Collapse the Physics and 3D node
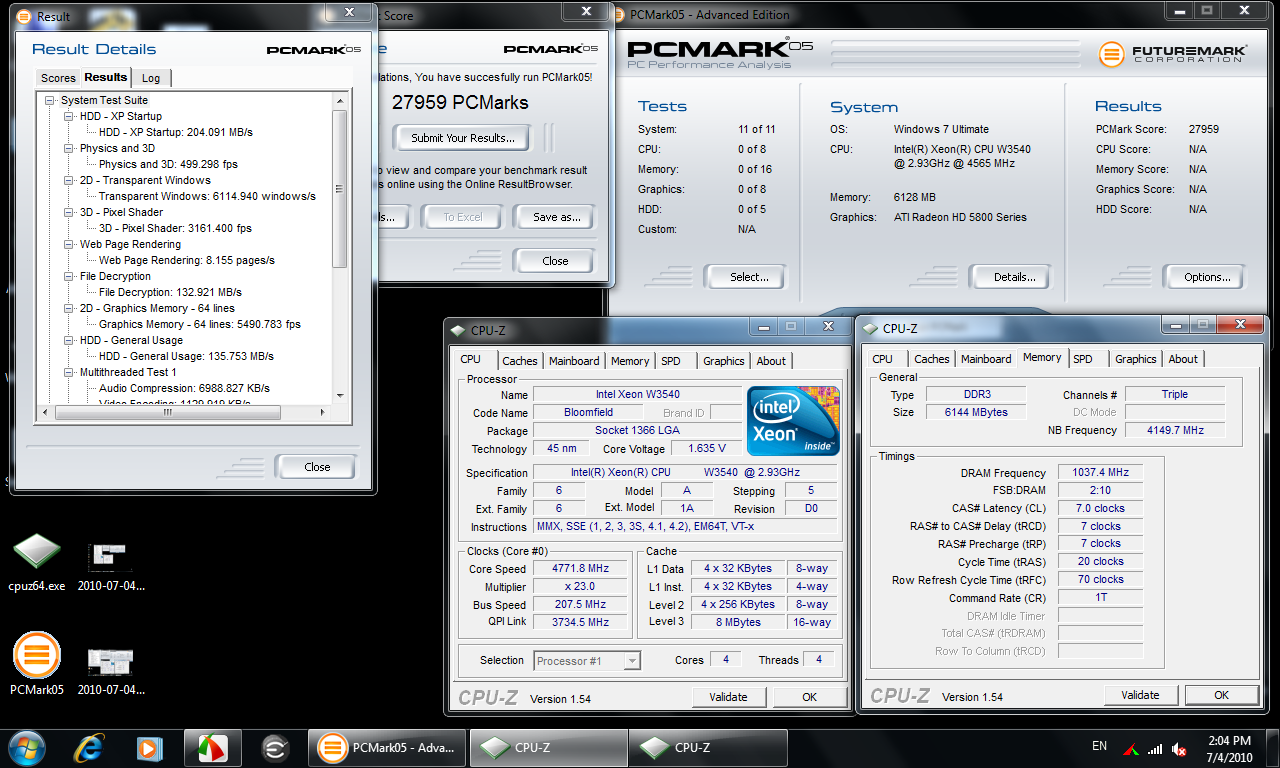This screenshot has width=1280, height=768. pos(69,148)
